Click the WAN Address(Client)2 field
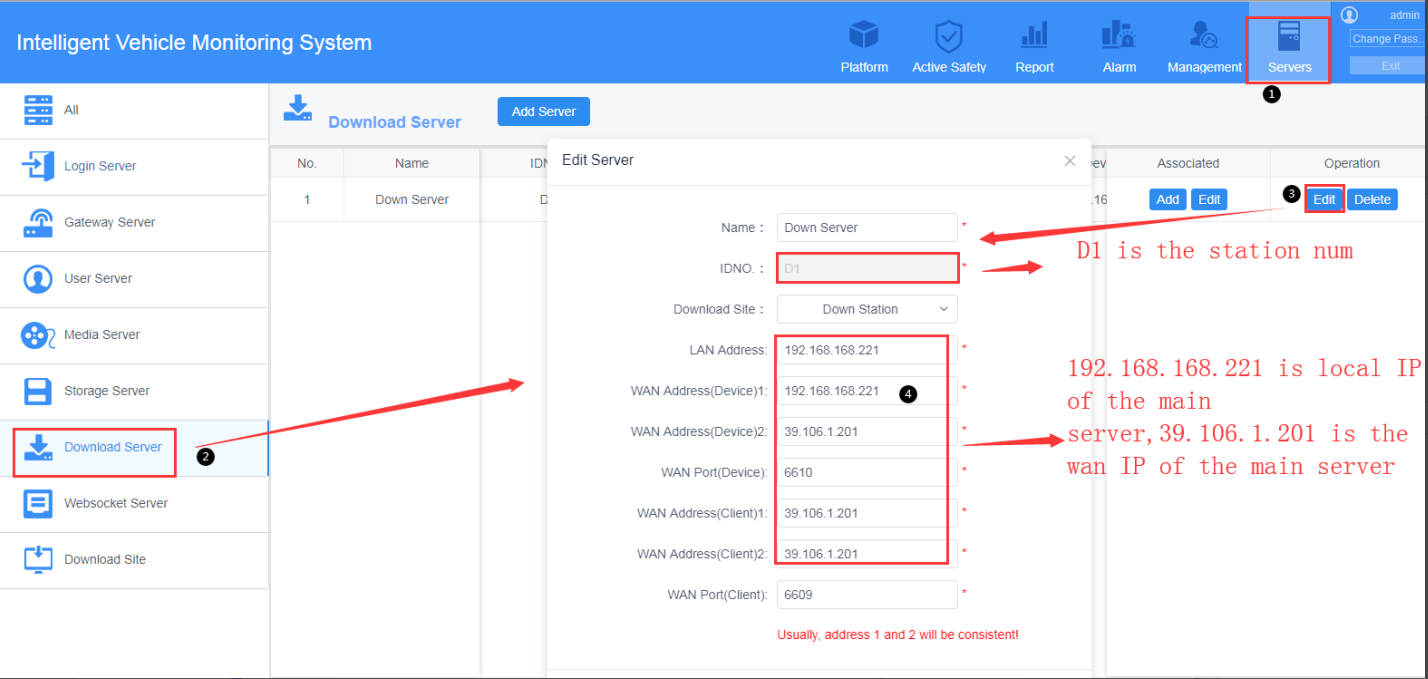Viewport: 1428px width, 679px height. (x=867, y=554)
